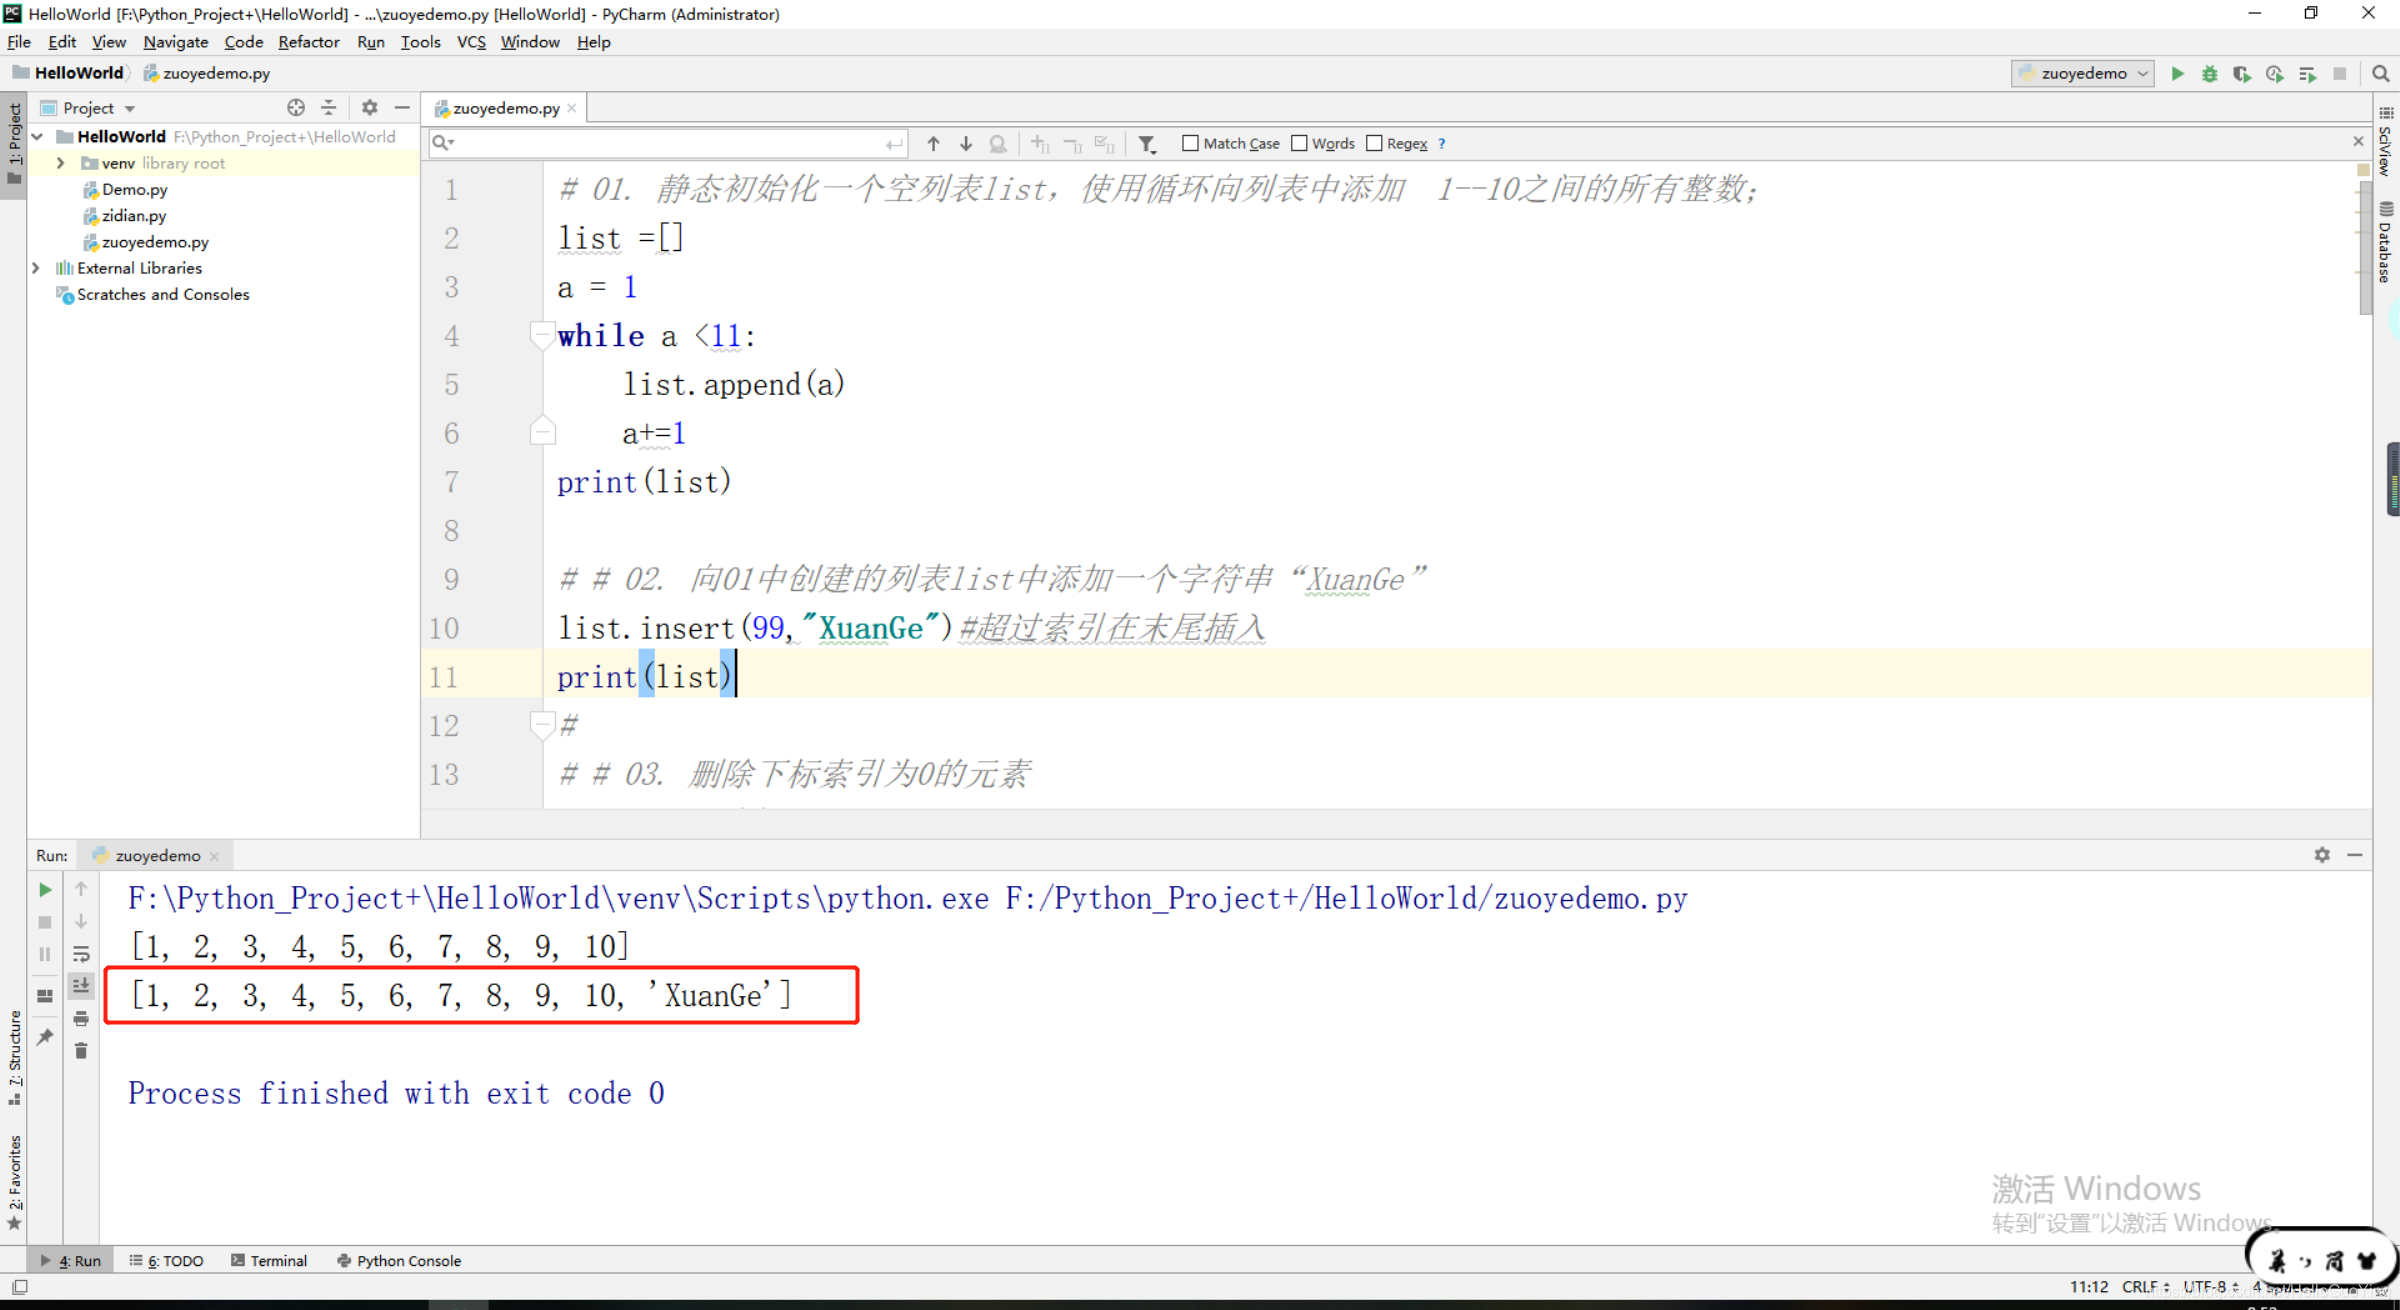Expand the venv library root folder
2400x1310 pixels.
(61, 163)
